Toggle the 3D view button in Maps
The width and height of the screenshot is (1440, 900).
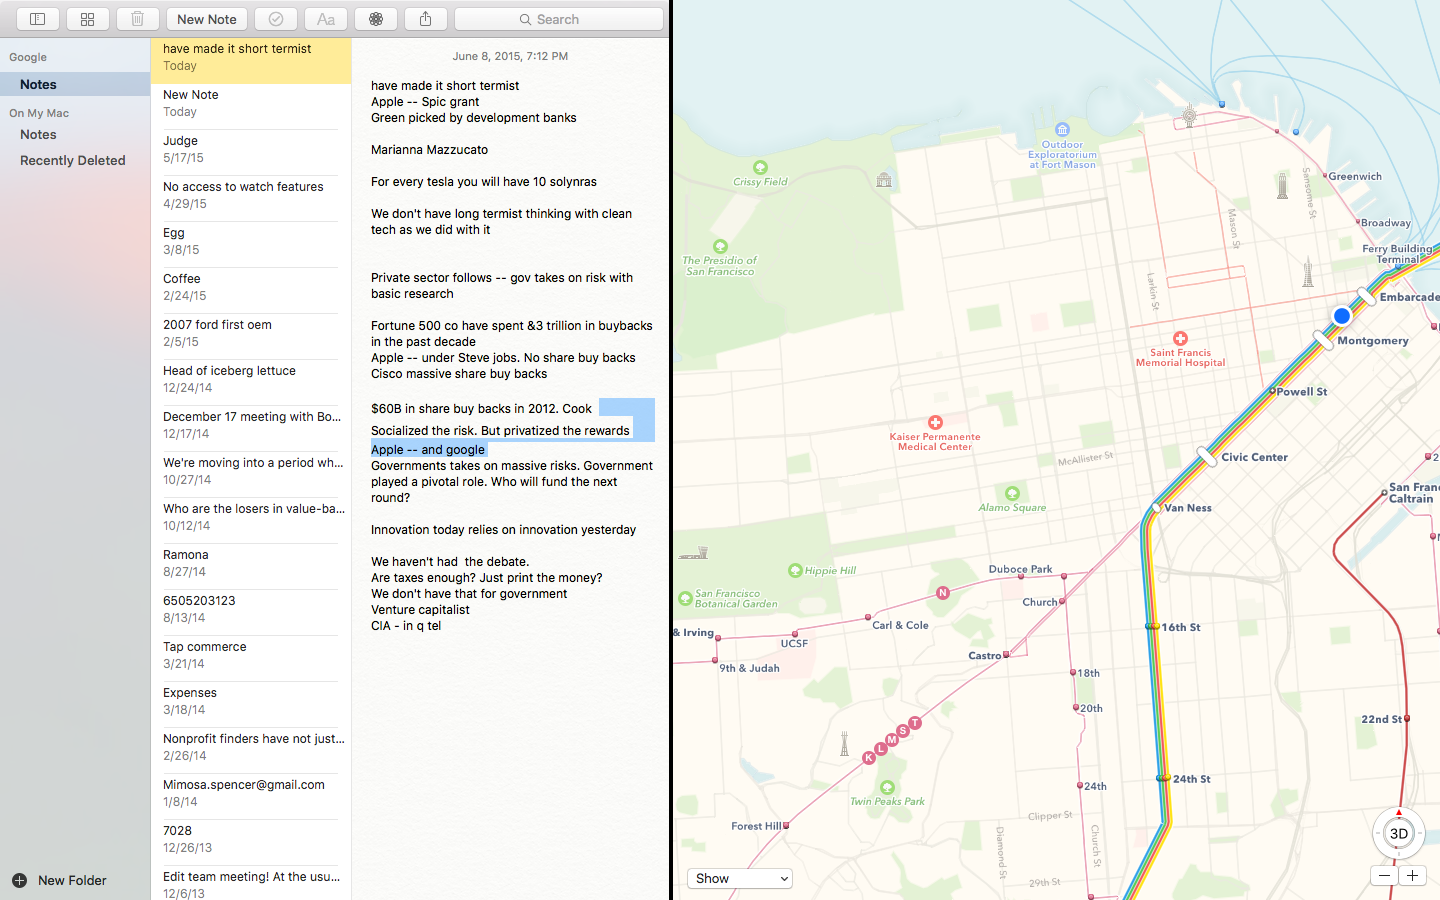(1399, 834)
